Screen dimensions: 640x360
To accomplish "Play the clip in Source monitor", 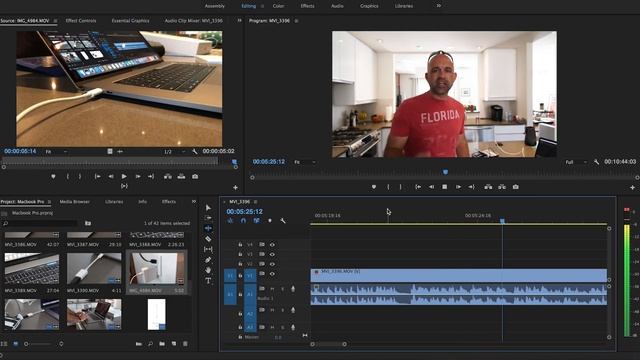I will [x=124, y=176].
